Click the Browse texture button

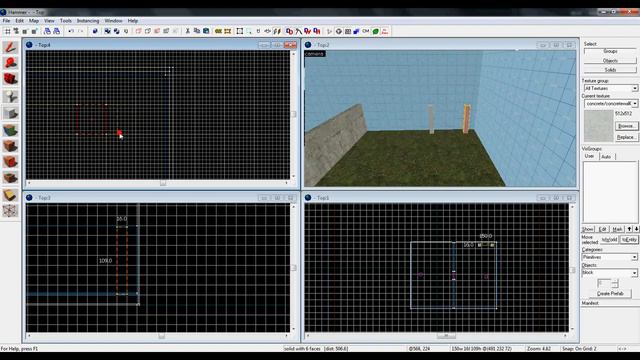[626, 126]
